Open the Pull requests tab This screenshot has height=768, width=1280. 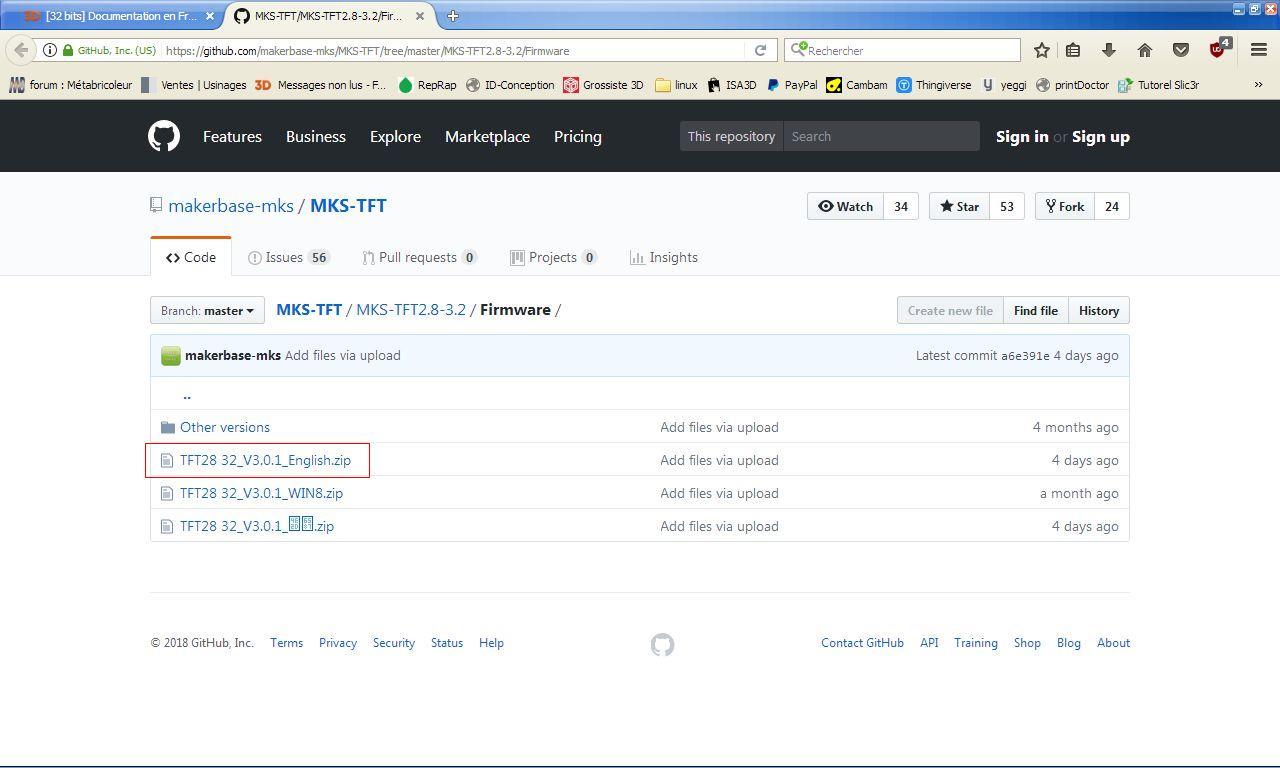tap(419, 257)
